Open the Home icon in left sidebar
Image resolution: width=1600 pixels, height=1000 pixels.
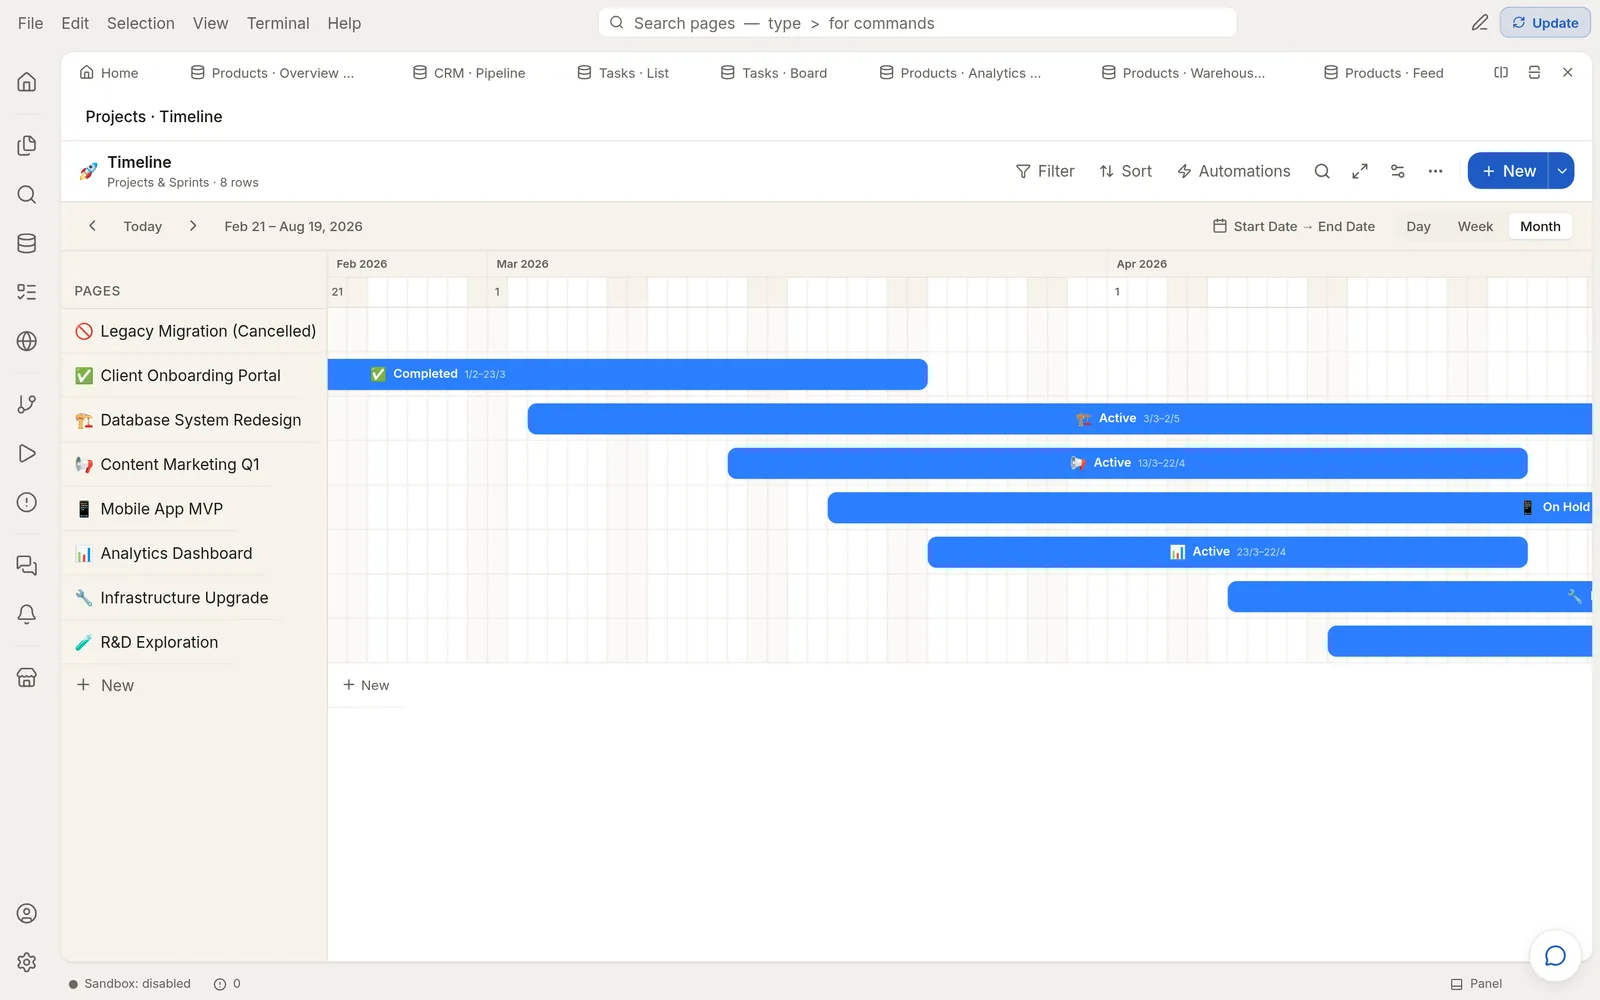coord(27,82)
